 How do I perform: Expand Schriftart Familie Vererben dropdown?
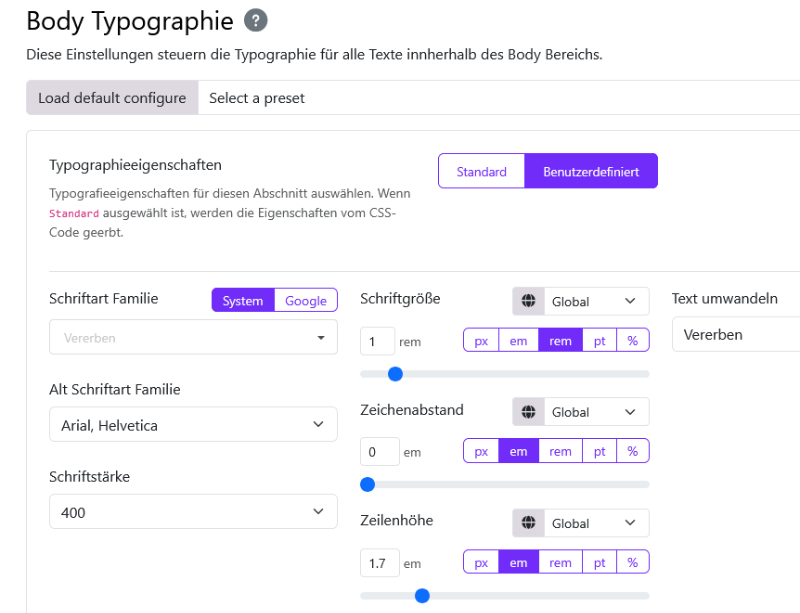193,338
